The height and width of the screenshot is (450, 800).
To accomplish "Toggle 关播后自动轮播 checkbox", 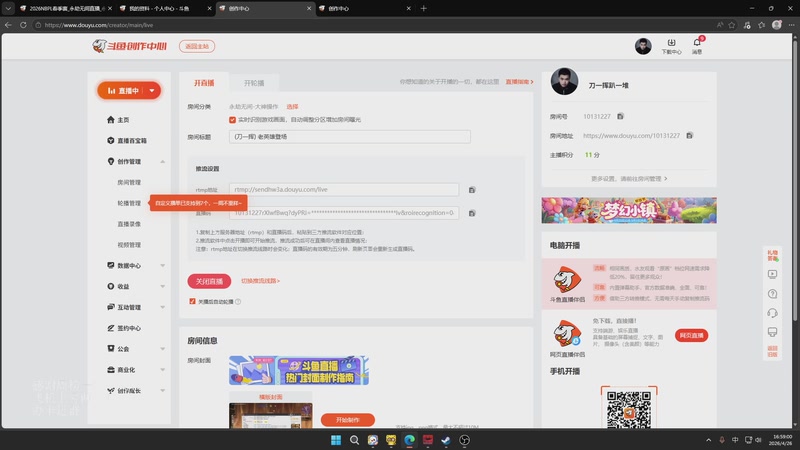I will (x=192, y=302).
